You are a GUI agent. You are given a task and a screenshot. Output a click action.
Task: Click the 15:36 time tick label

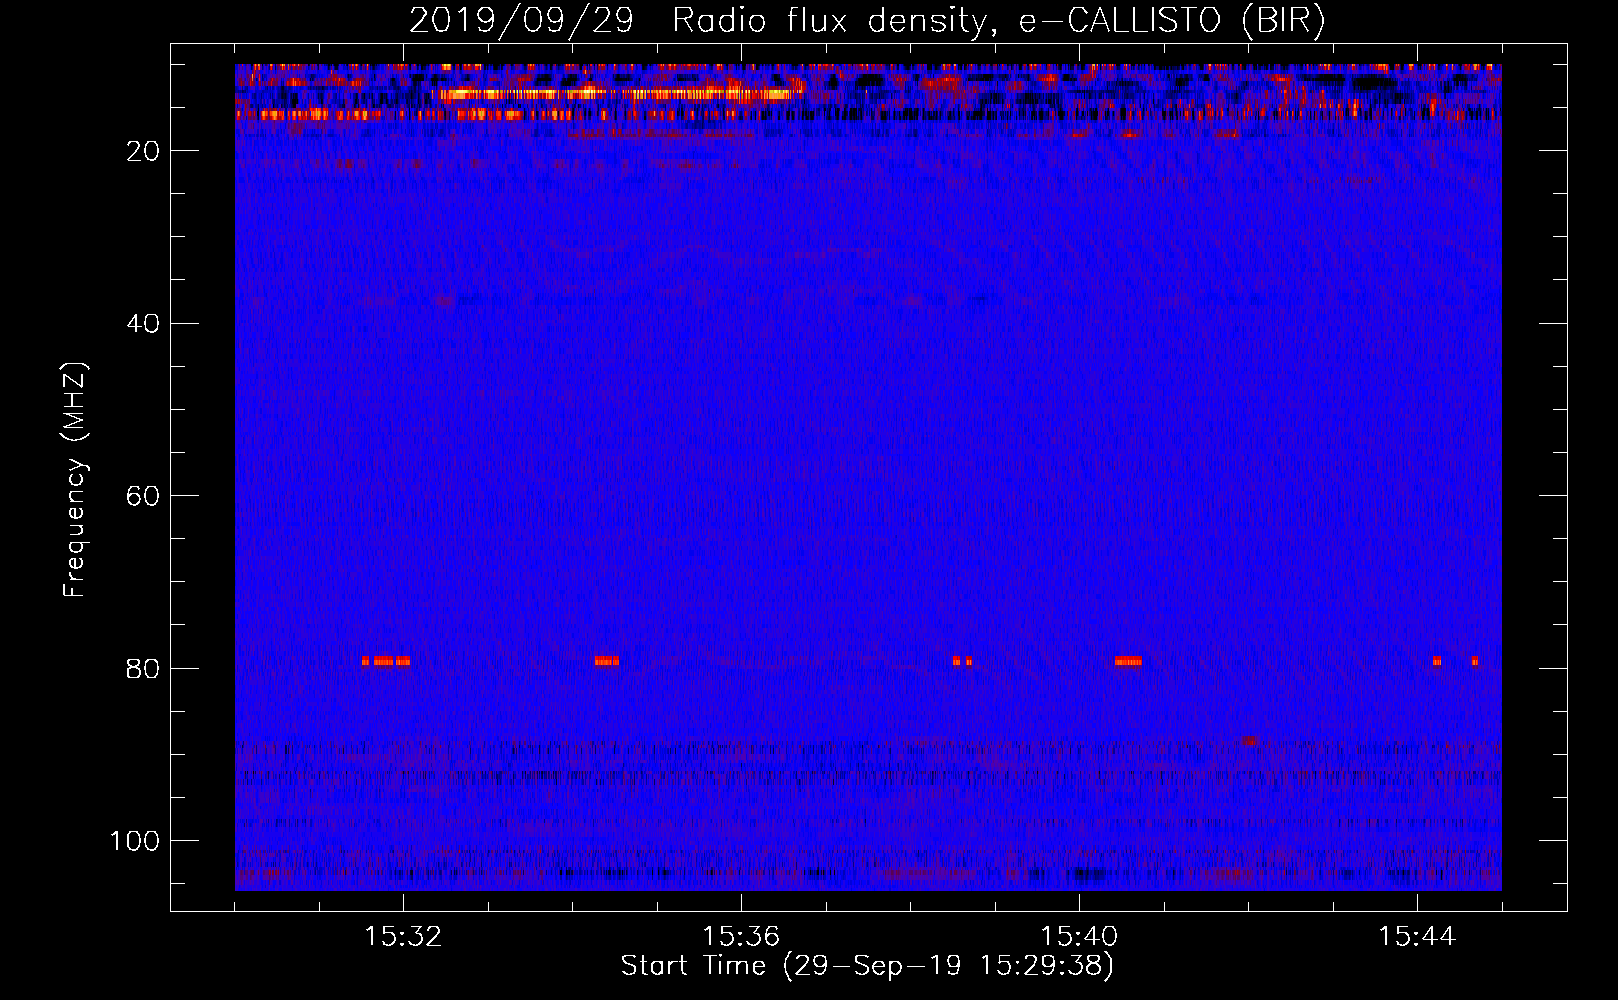741,937
